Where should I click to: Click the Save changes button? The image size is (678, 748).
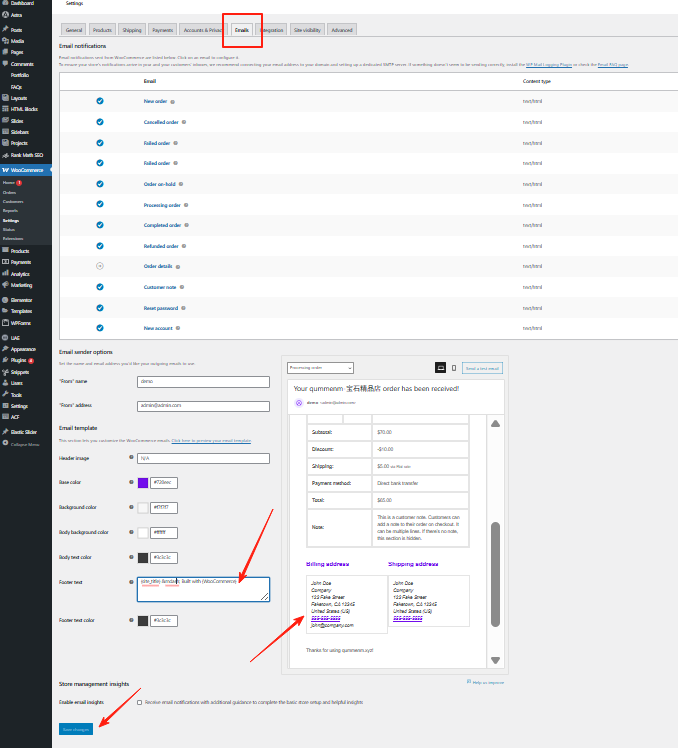click(76, 729)
